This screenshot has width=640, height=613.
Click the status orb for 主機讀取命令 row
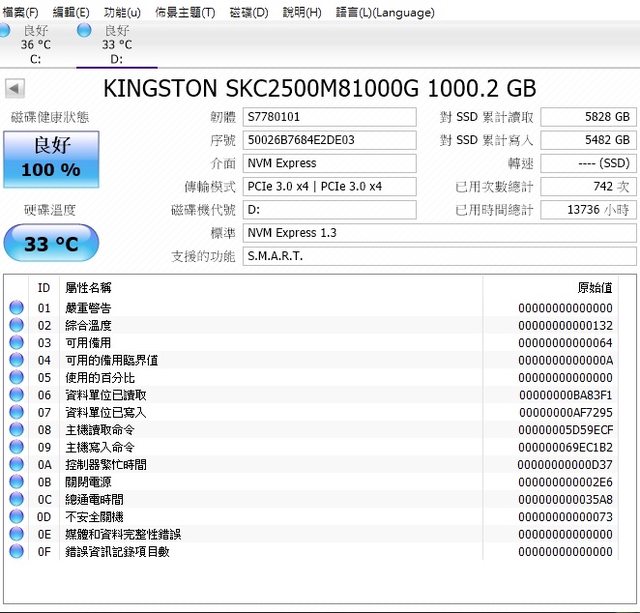point(16,429)
